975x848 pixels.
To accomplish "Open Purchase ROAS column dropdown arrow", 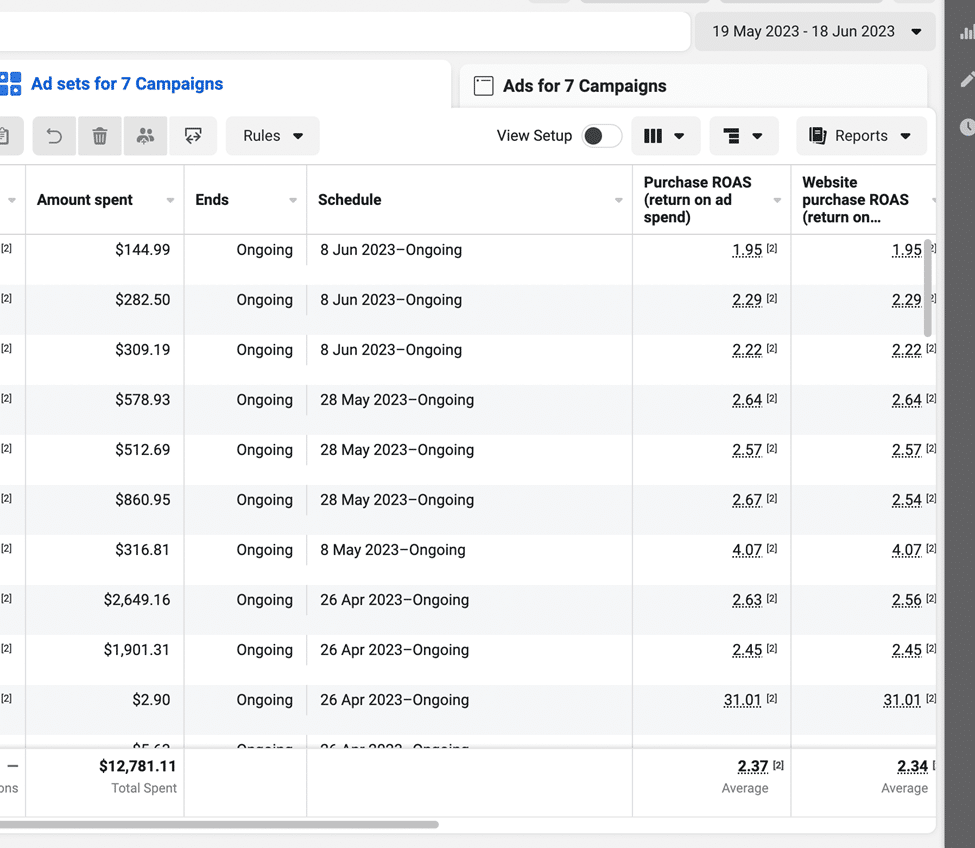I will click(x=777, y=200).
